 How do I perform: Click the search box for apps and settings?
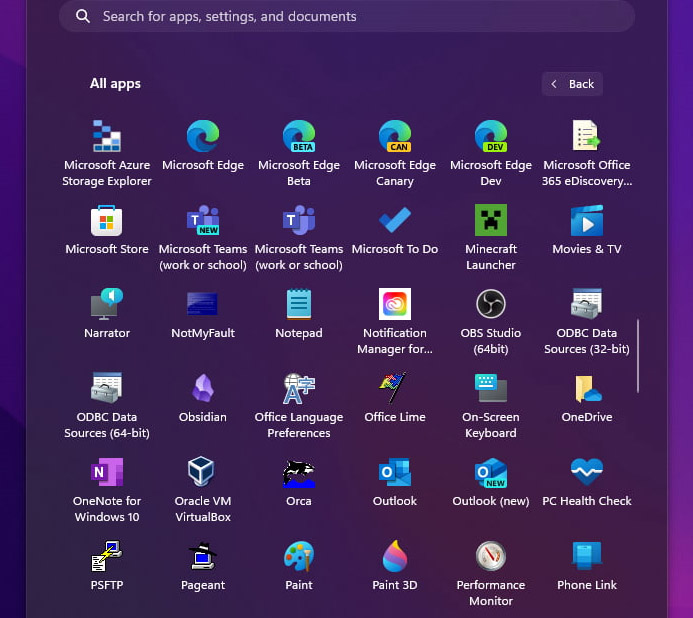347,16
